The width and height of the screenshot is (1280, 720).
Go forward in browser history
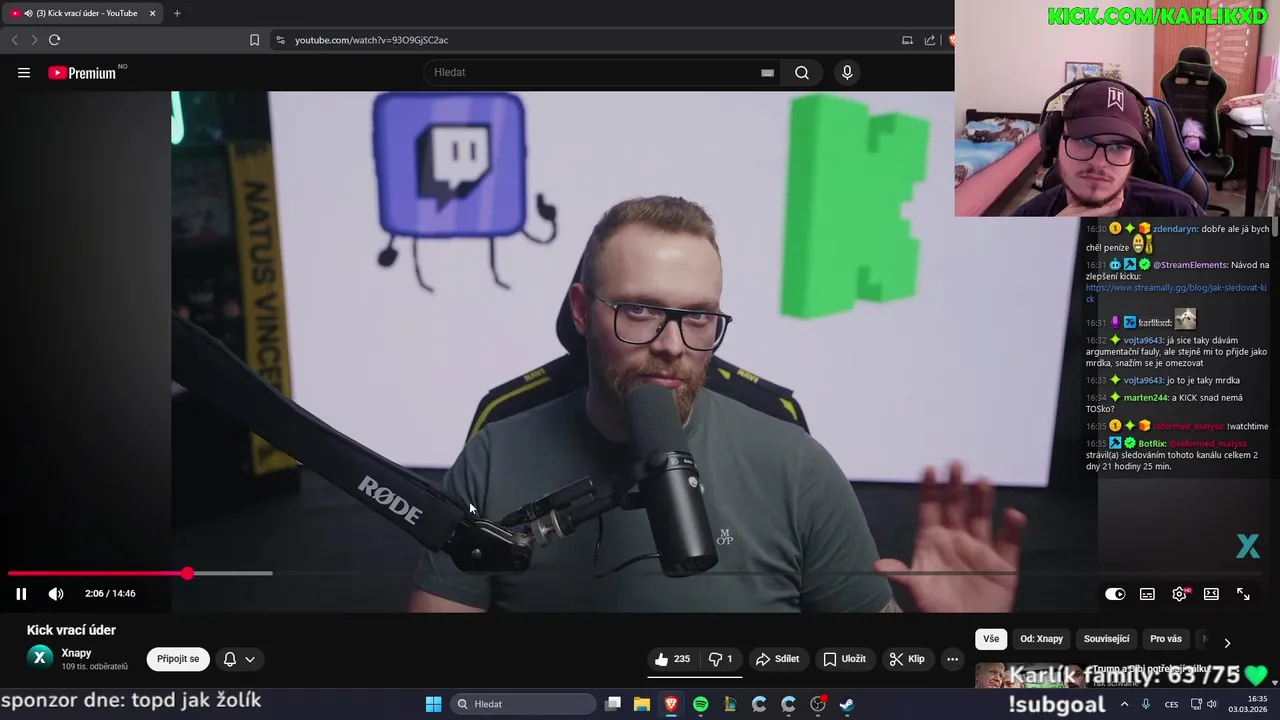pyautogui.click(x=34, y=40)
